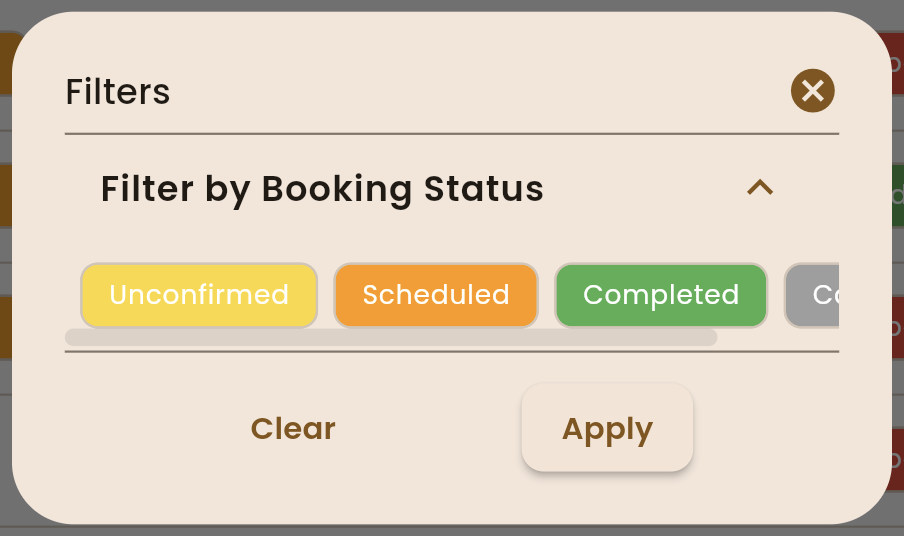Screen dimensions: 904x536
Task: Click the lowest red item at right edge
Action: [897, 458]
